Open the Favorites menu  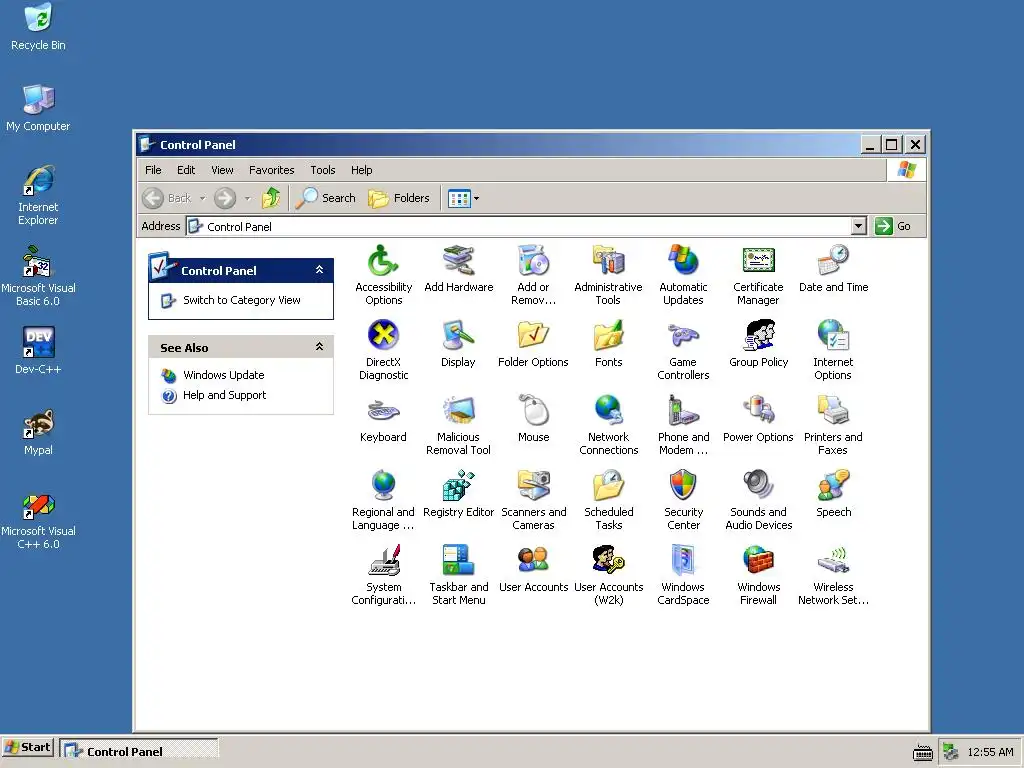click(x=272, y=170)
